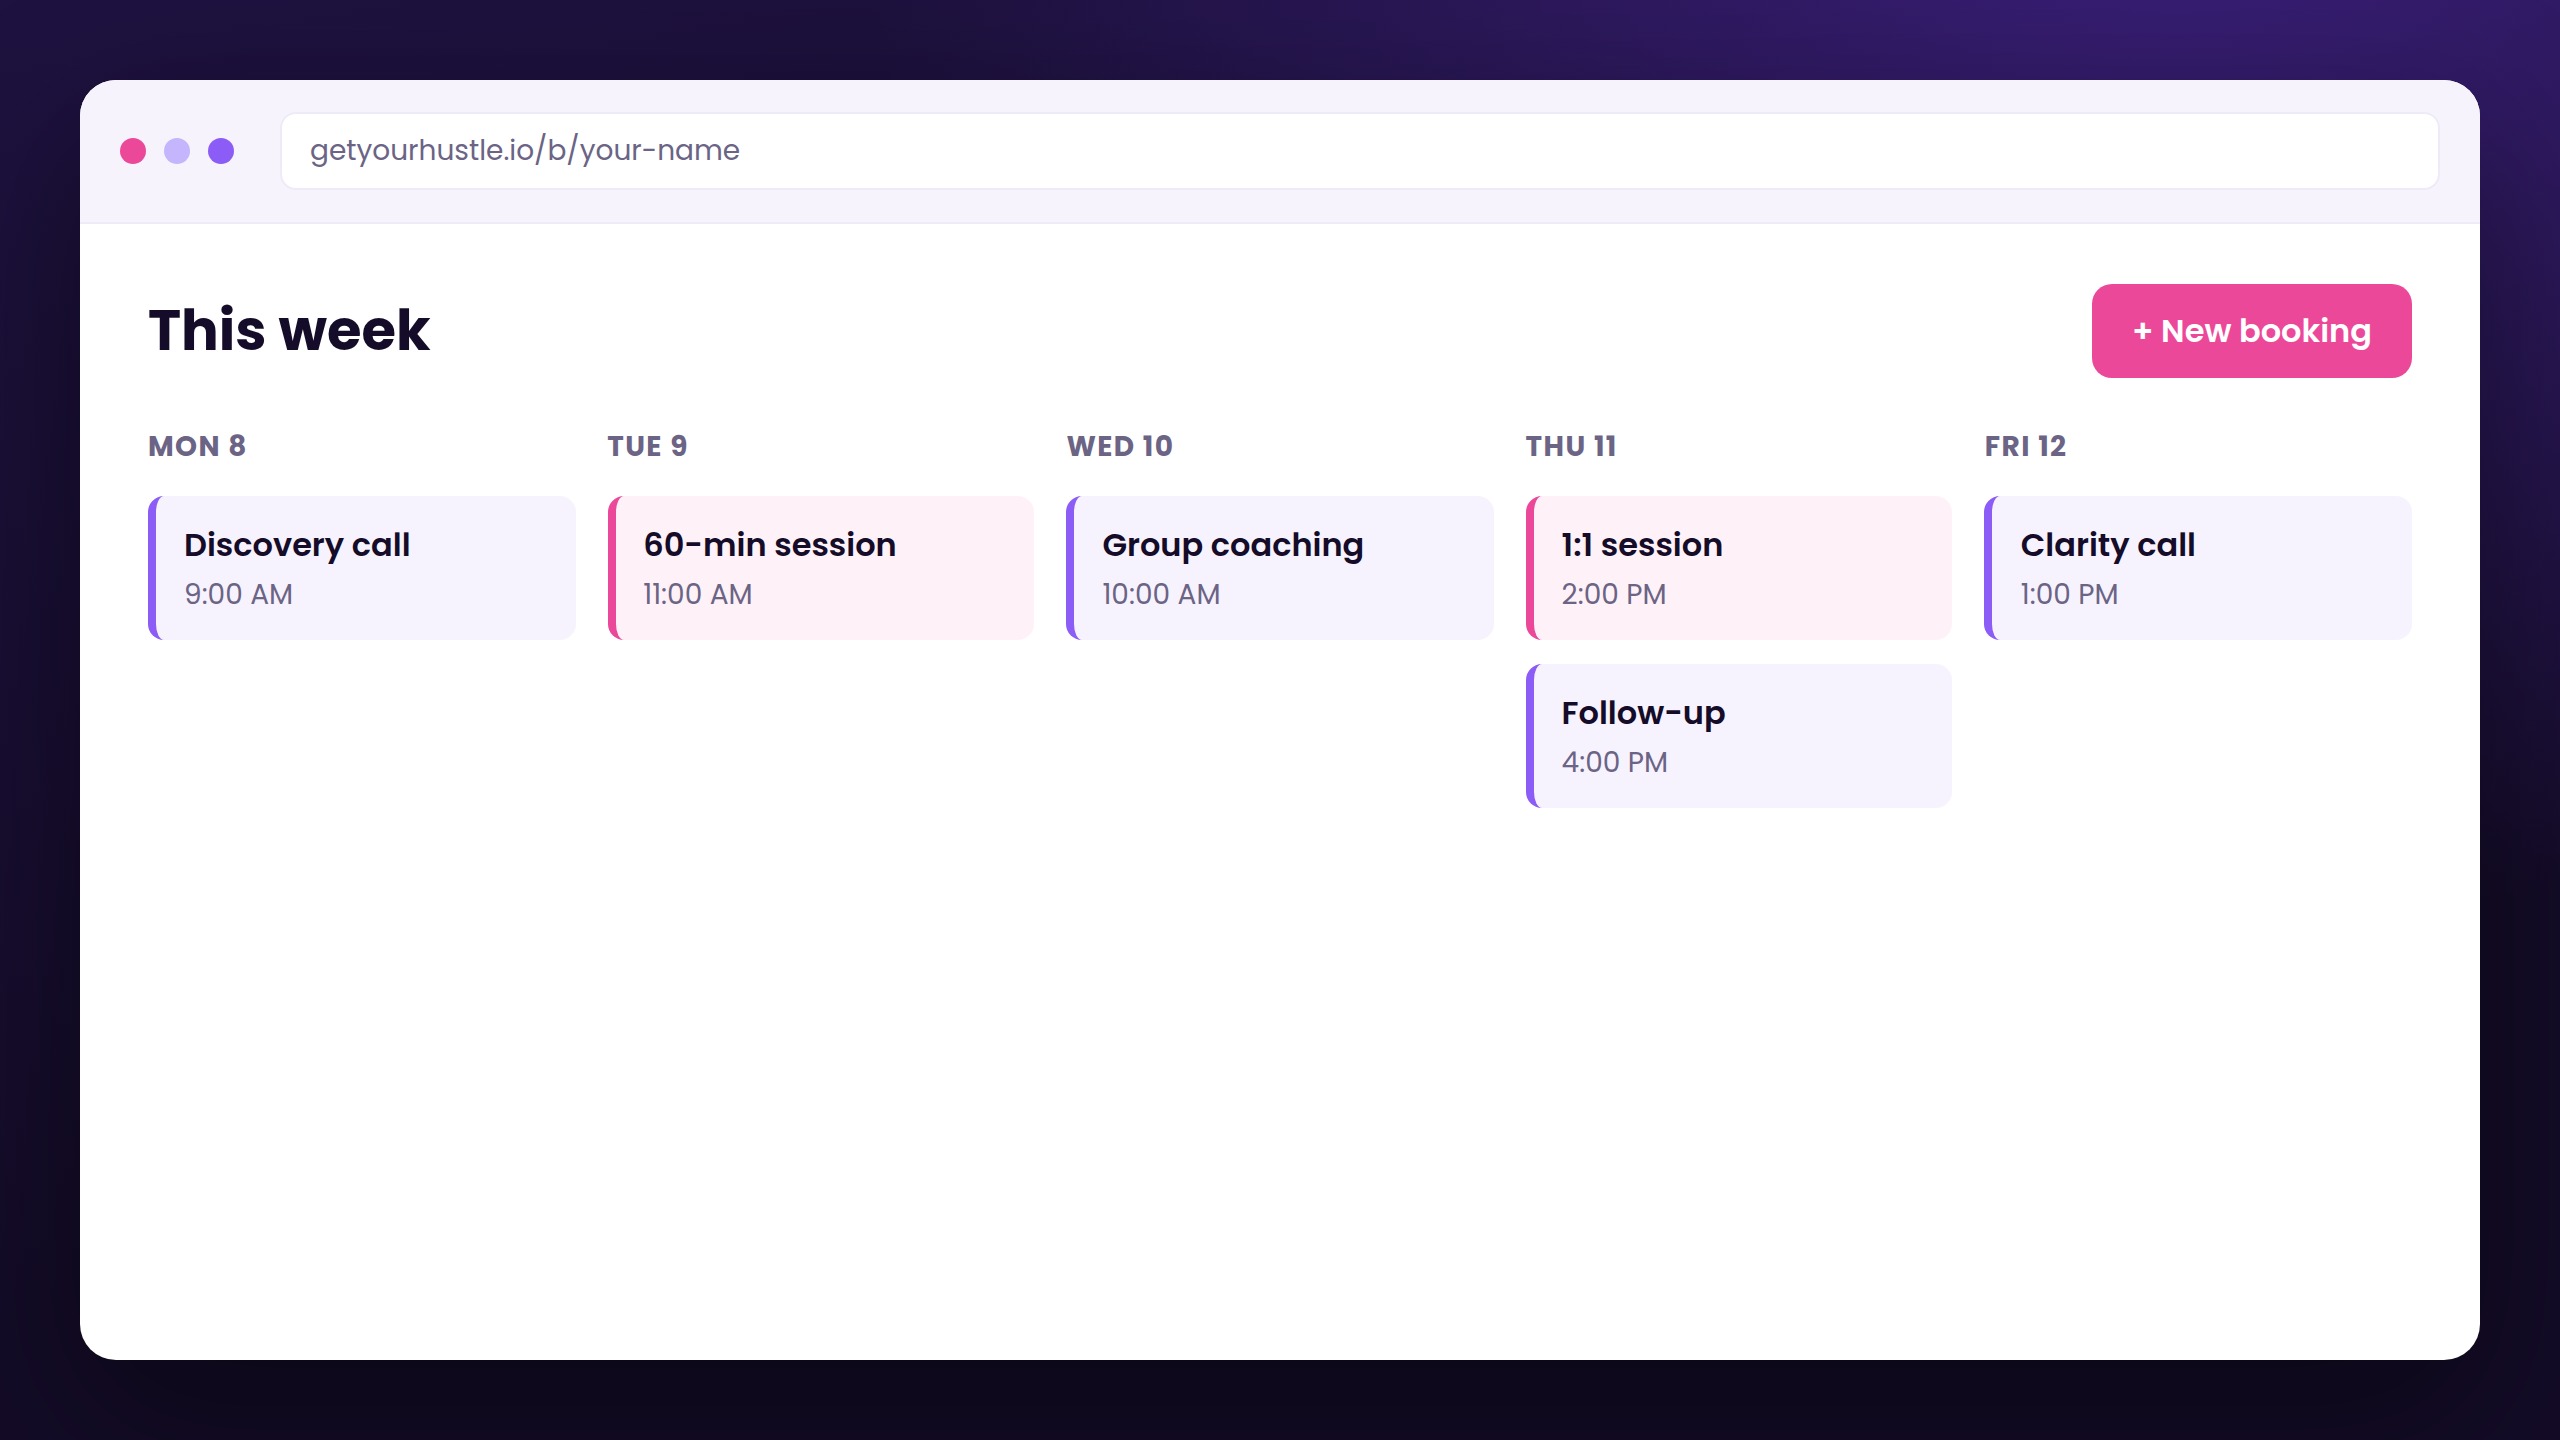
Task: Focus the getyourhustle.io URL address bar
Action: [x=1360, y=151]
